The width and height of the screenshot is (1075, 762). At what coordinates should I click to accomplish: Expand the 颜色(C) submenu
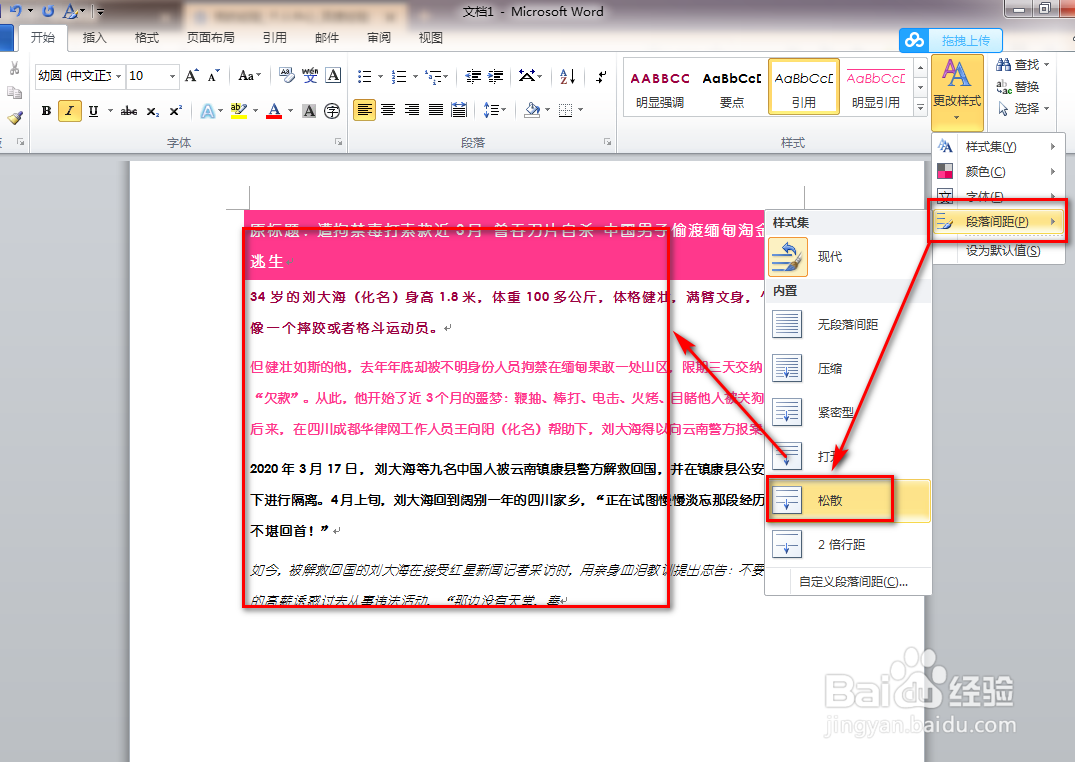[x=998, y=171]
